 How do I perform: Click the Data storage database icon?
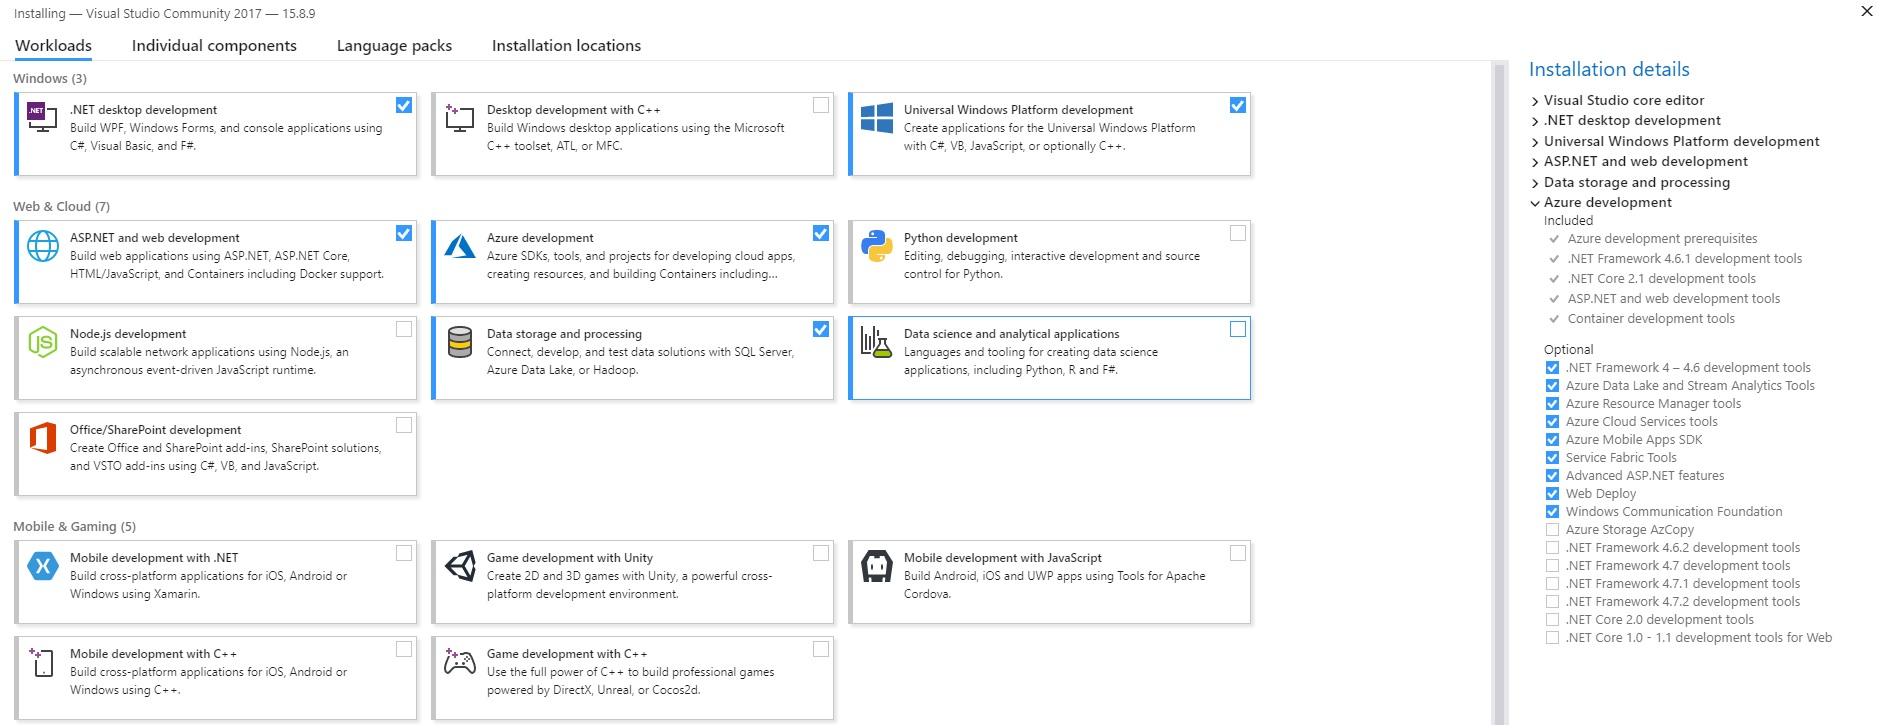coord(459,342)
